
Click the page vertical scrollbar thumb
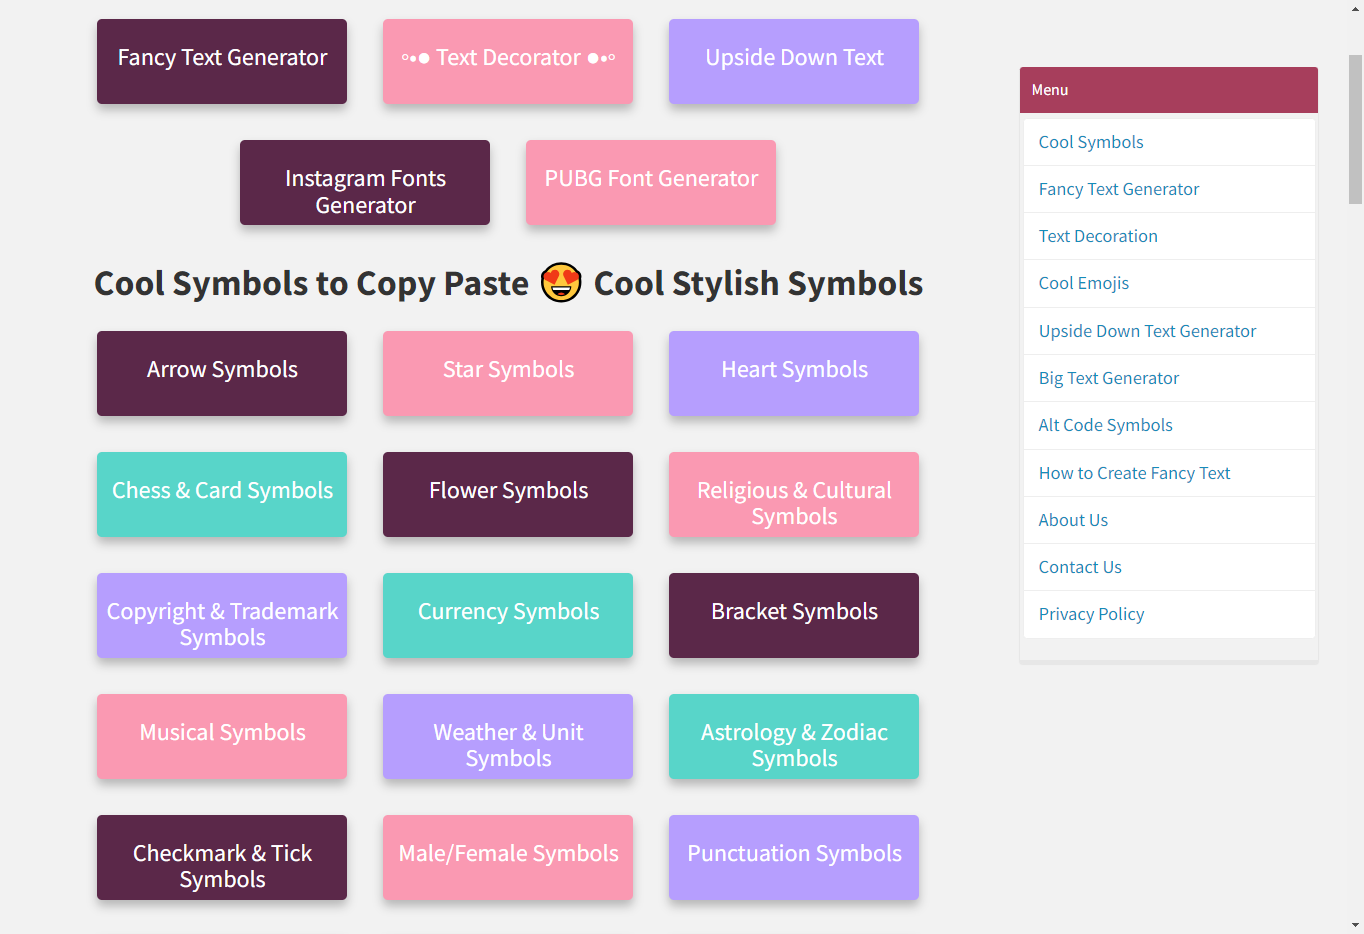(1355, 130)
